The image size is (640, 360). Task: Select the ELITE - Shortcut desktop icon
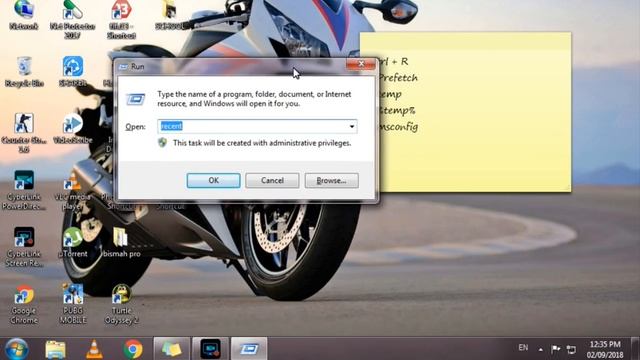point(121,20)
